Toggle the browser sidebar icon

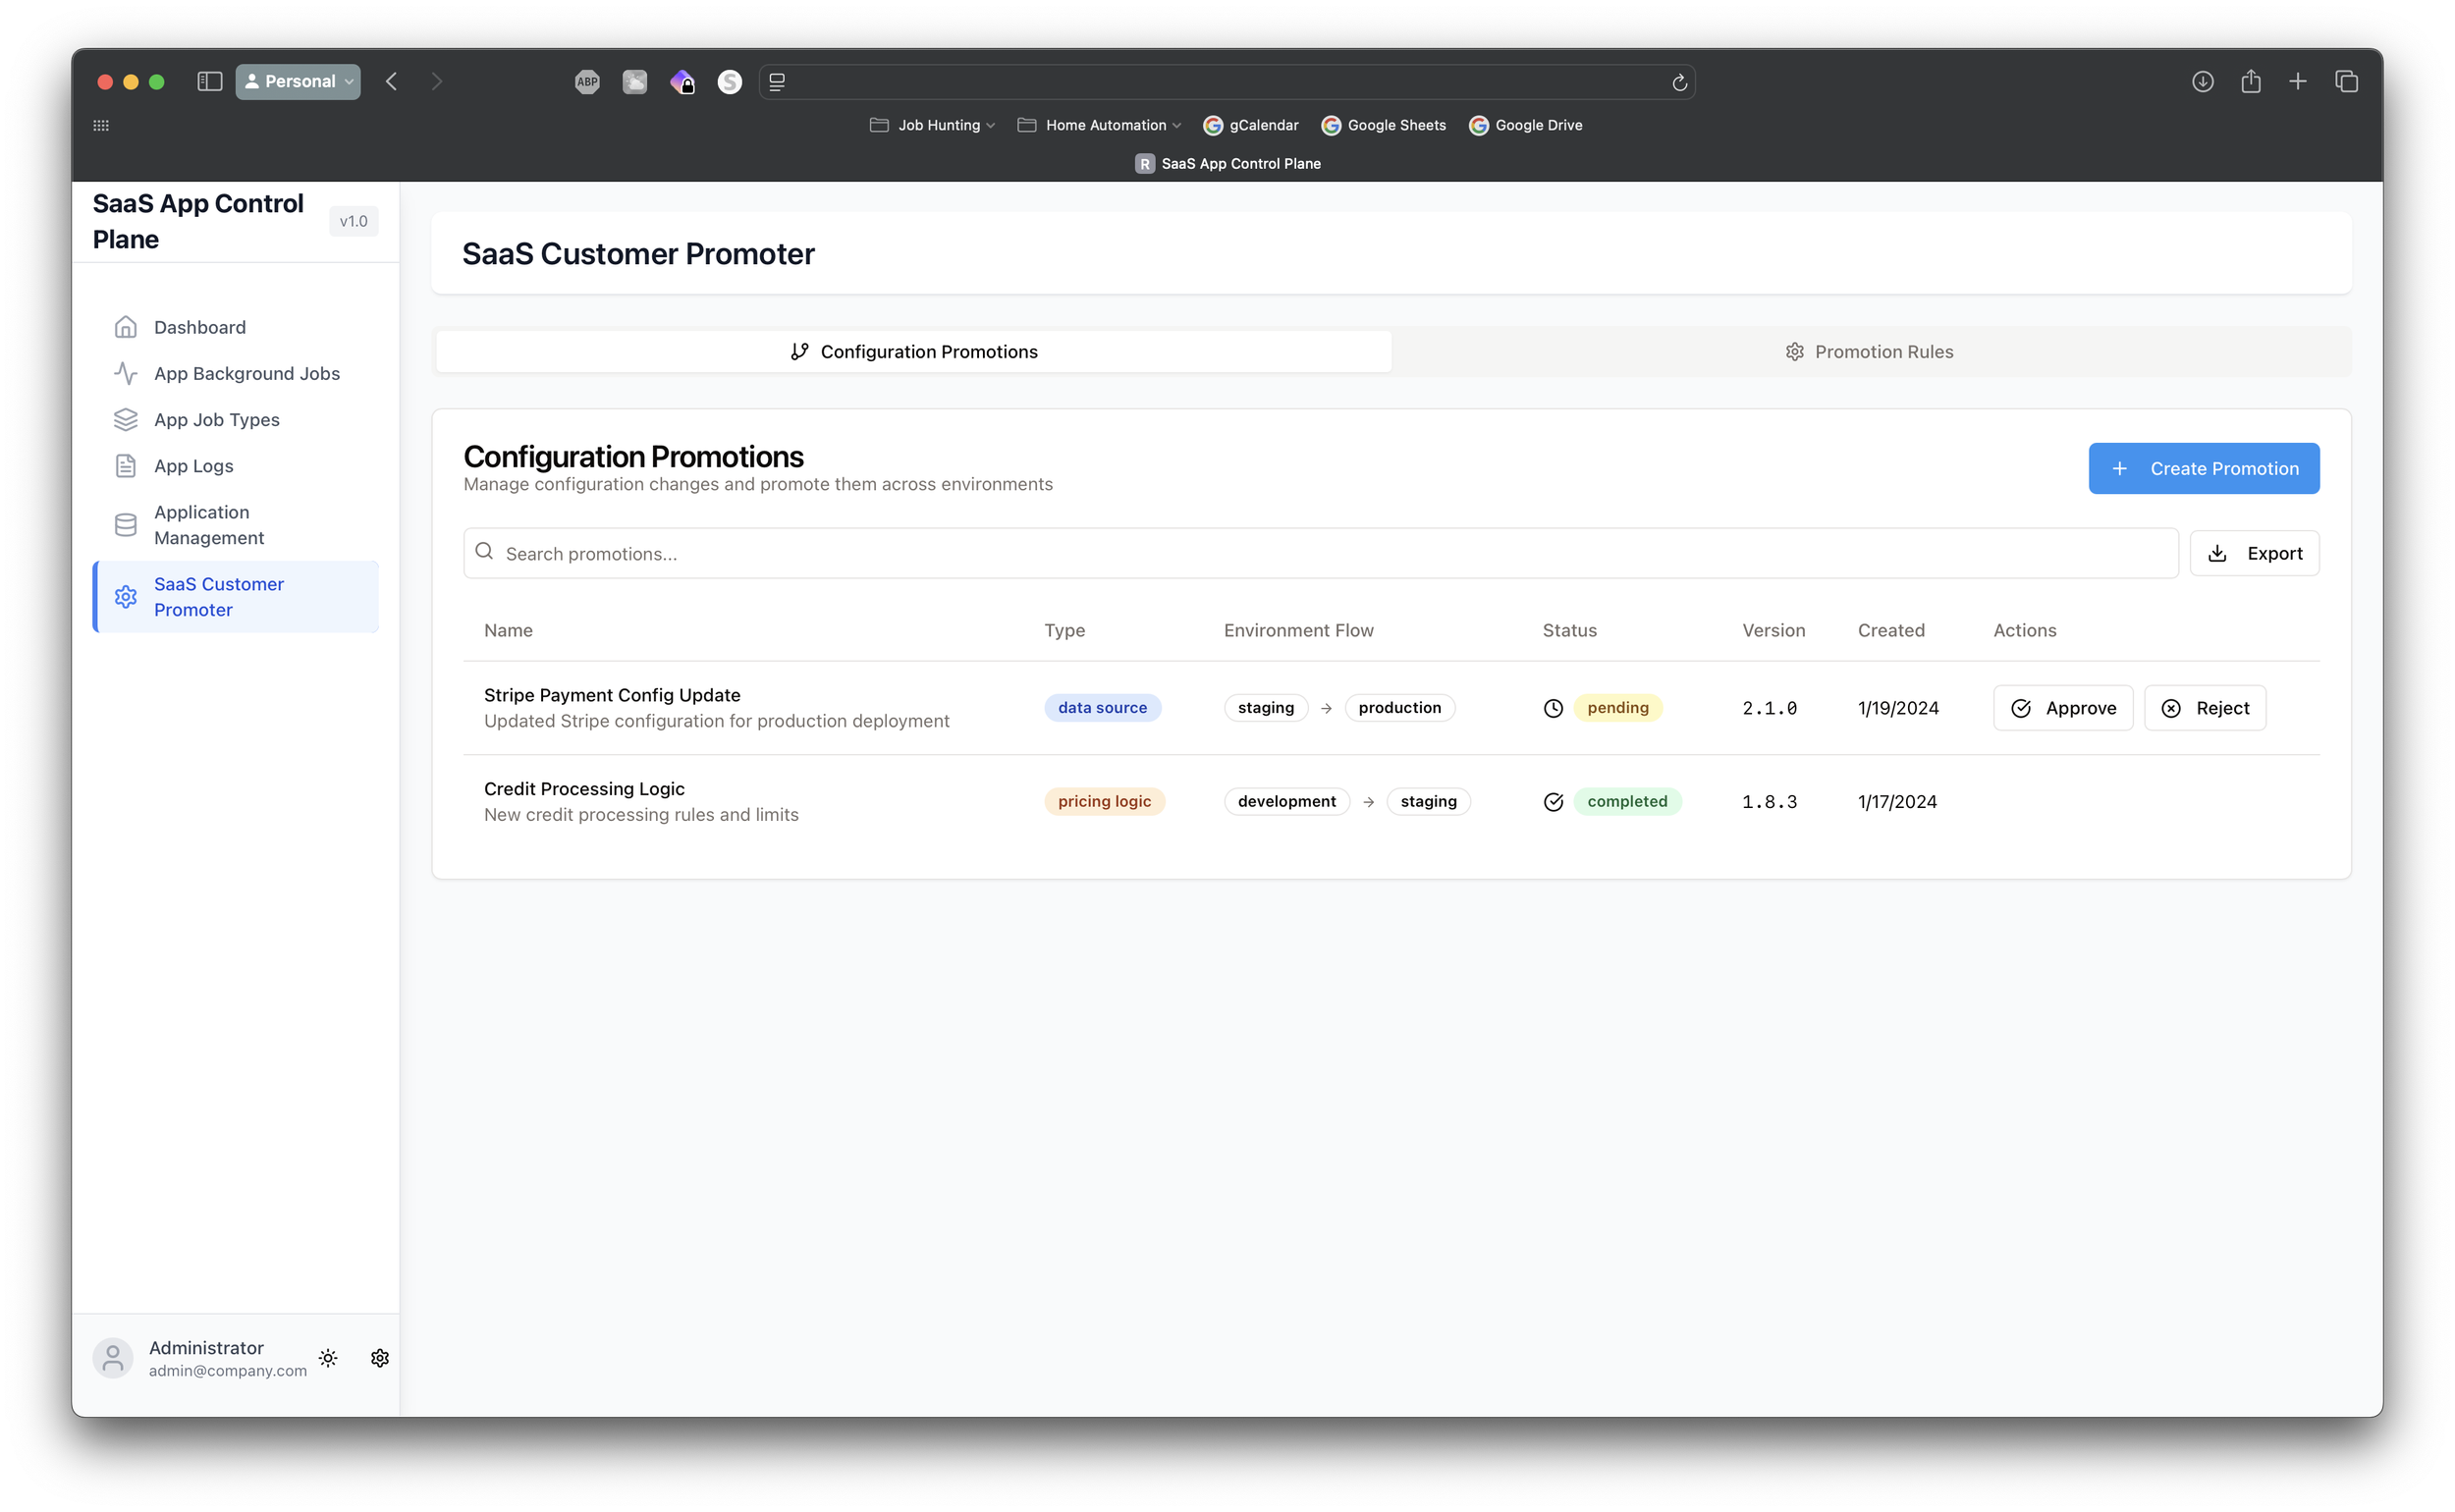pos(209,82)
